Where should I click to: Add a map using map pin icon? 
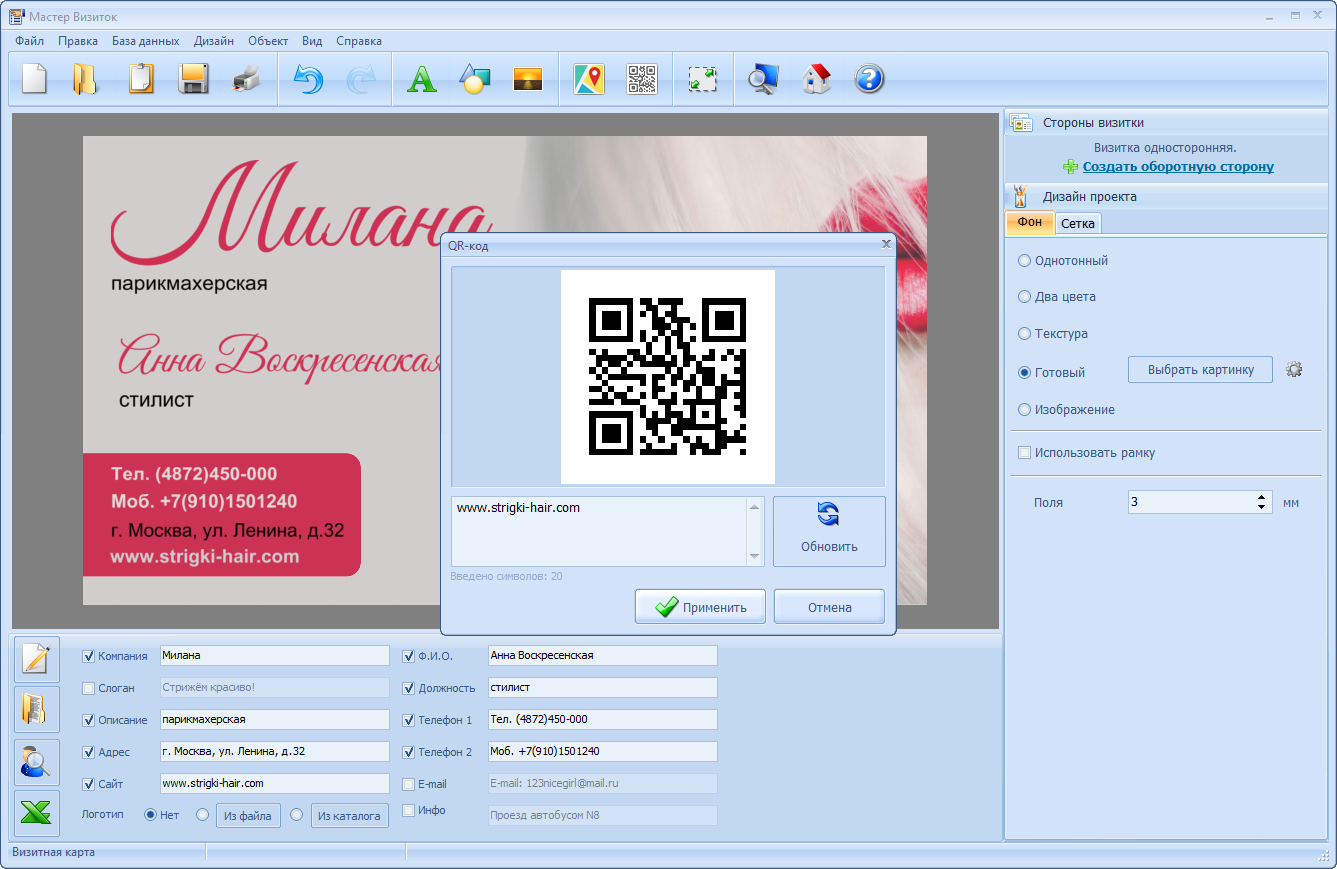click(589, 78)
